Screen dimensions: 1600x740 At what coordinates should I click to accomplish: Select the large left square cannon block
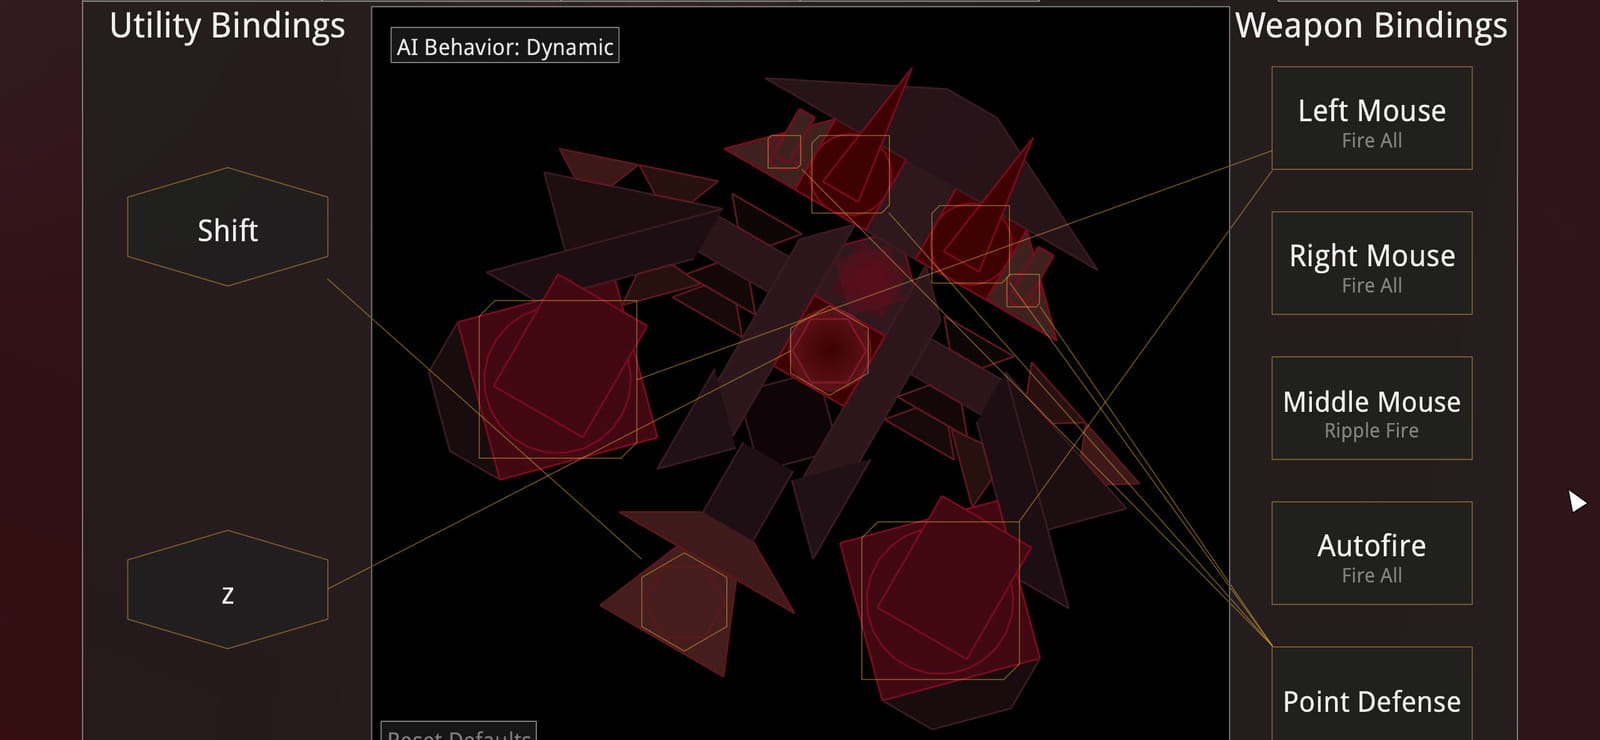pyautogui.click(x=558, y=379)
